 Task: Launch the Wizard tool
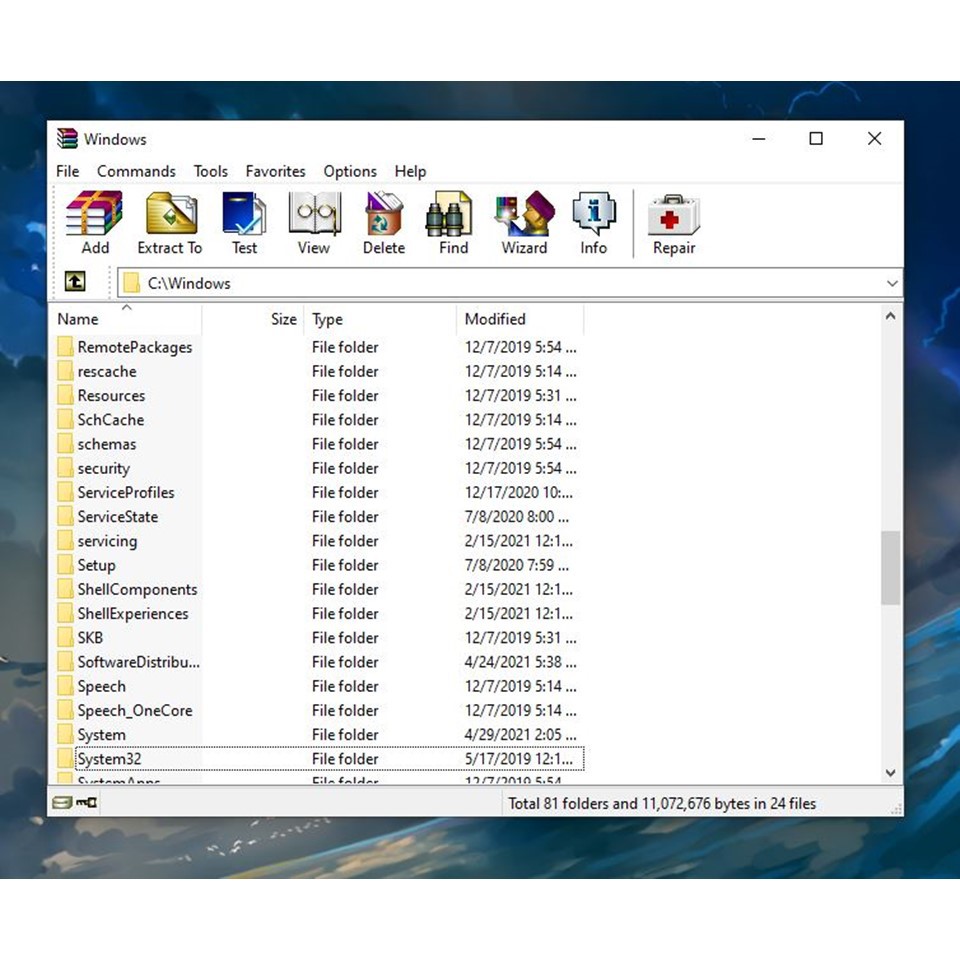click(524, 223)
